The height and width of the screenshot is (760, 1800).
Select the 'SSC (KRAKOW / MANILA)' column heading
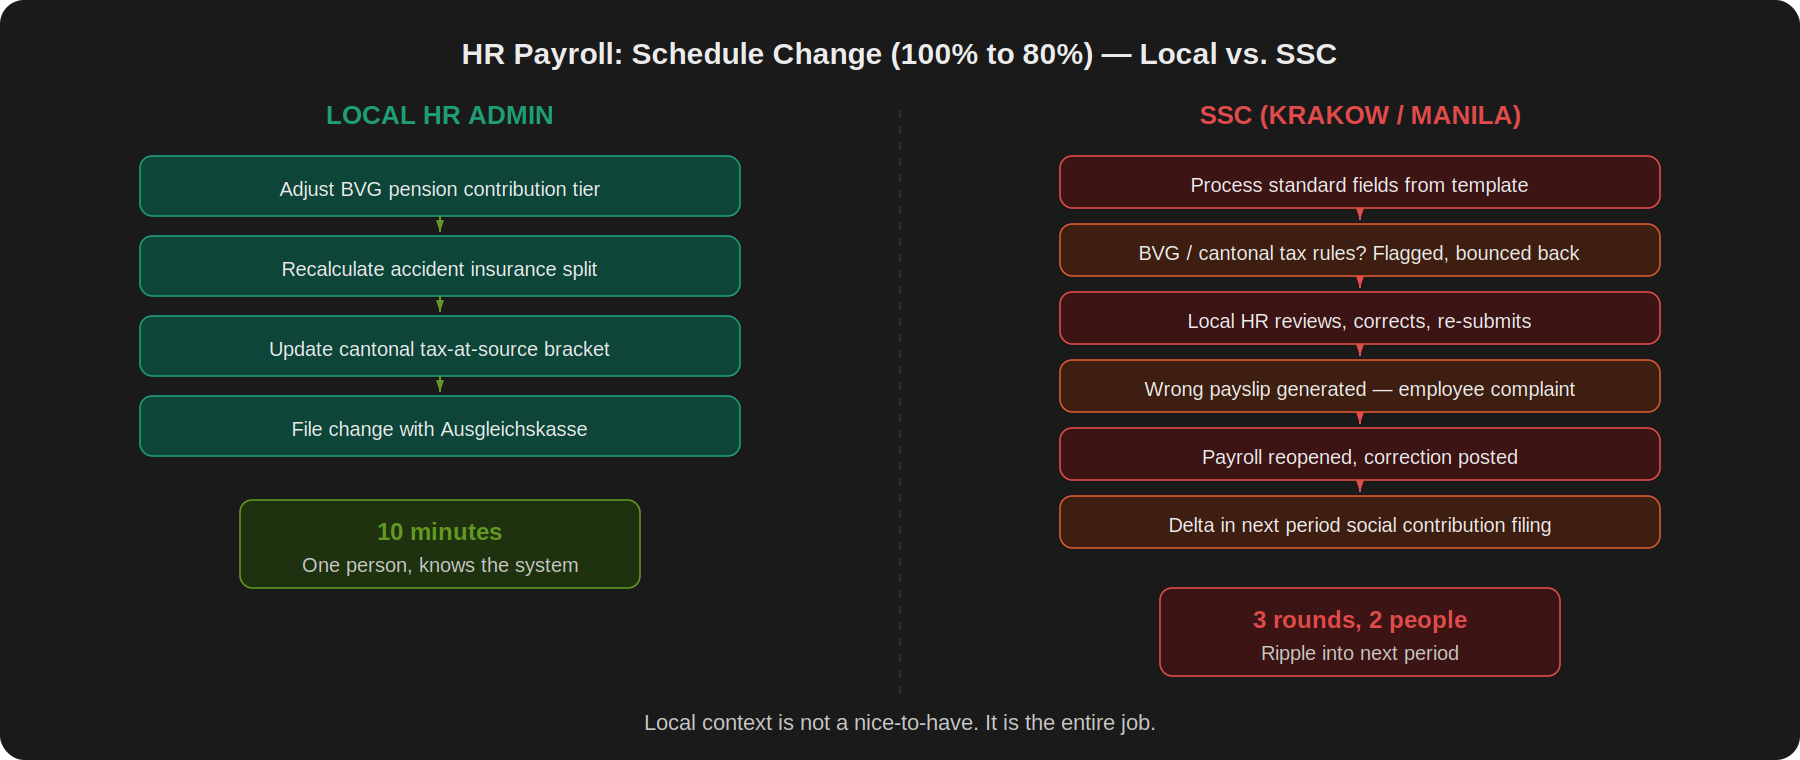click(1360, 115)
